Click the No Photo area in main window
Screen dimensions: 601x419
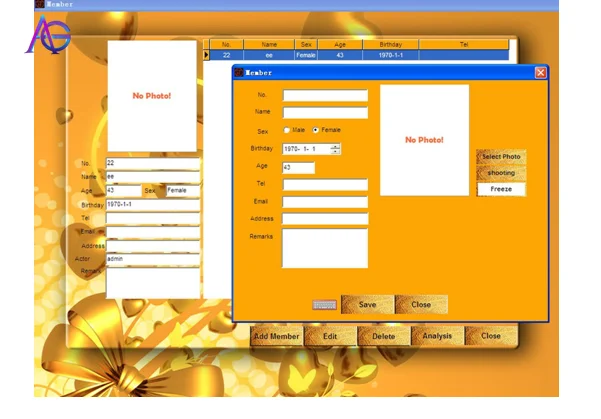coord(152,96)
